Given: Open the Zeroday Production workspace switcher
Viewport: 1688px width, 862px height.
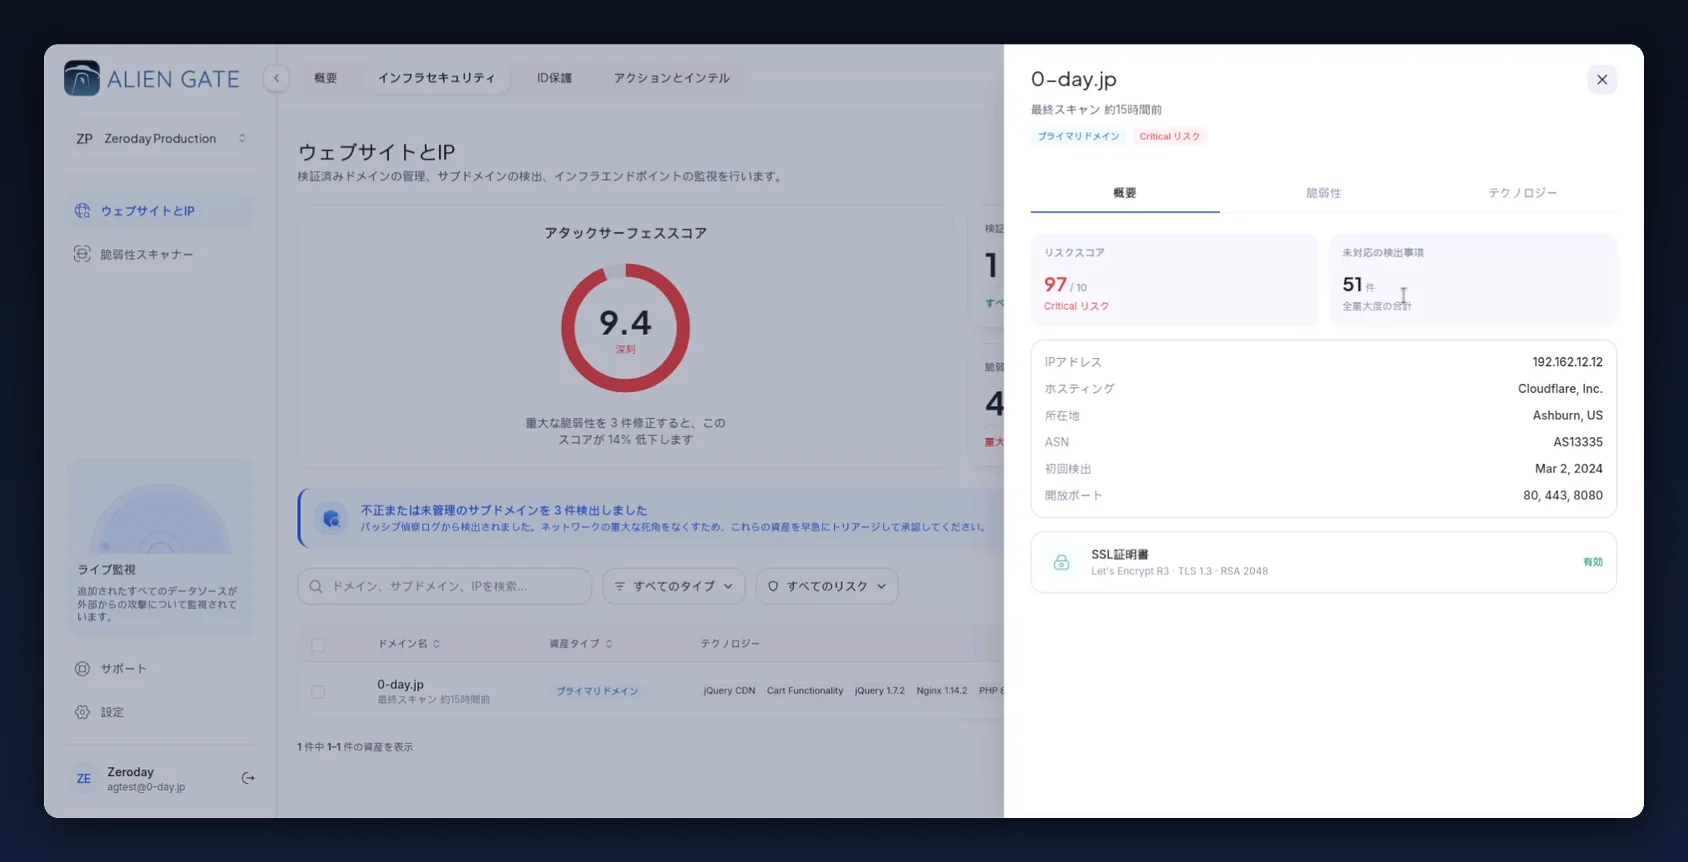Looking at the screenshot, I should [161, 139].
